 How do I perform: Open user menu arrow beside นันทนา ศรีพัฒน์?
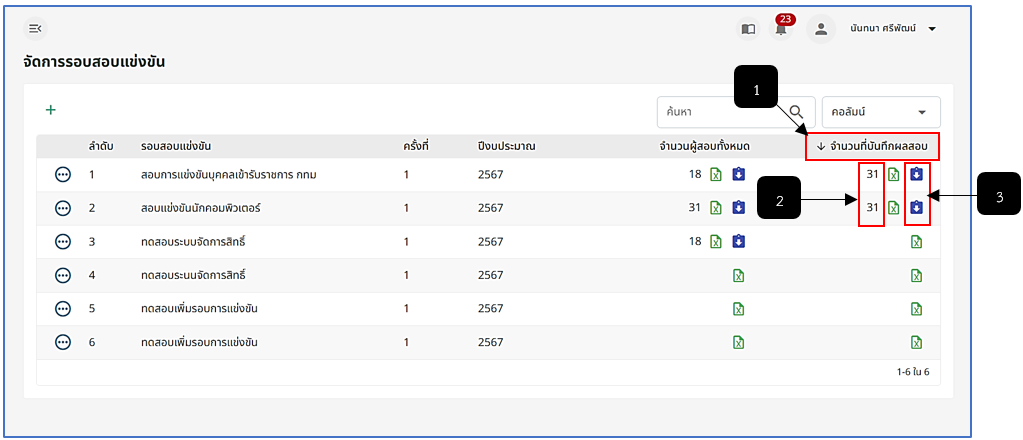pyautogui.click(x=932, y=29)
